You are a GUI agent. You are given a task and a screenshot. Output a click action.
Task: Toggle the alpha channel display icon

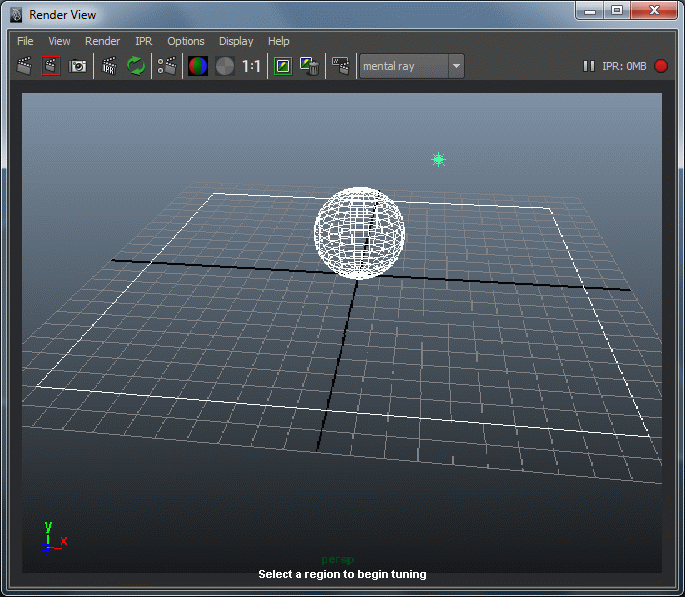point(225,66)
